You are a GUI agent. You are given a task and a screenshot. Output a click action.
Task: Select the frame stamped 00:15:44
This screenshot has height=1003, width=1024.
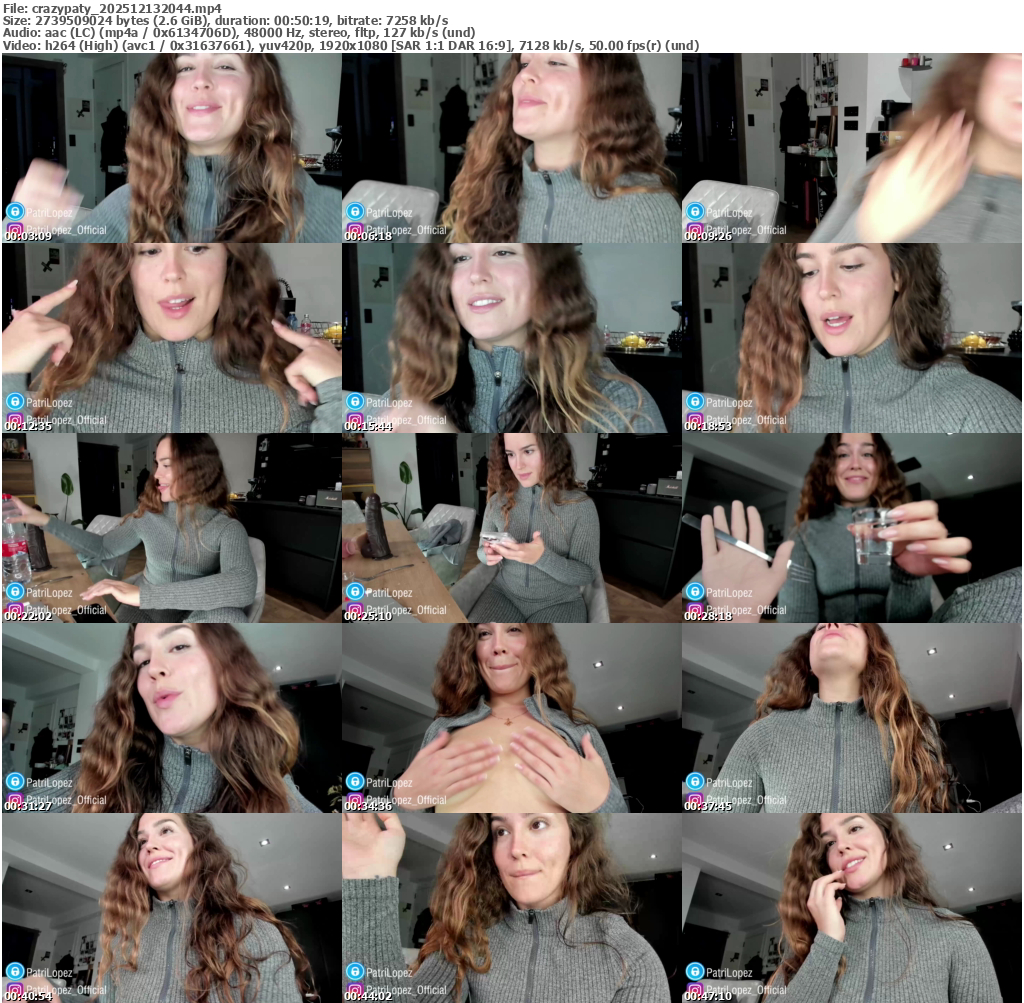tap(511, 338)
